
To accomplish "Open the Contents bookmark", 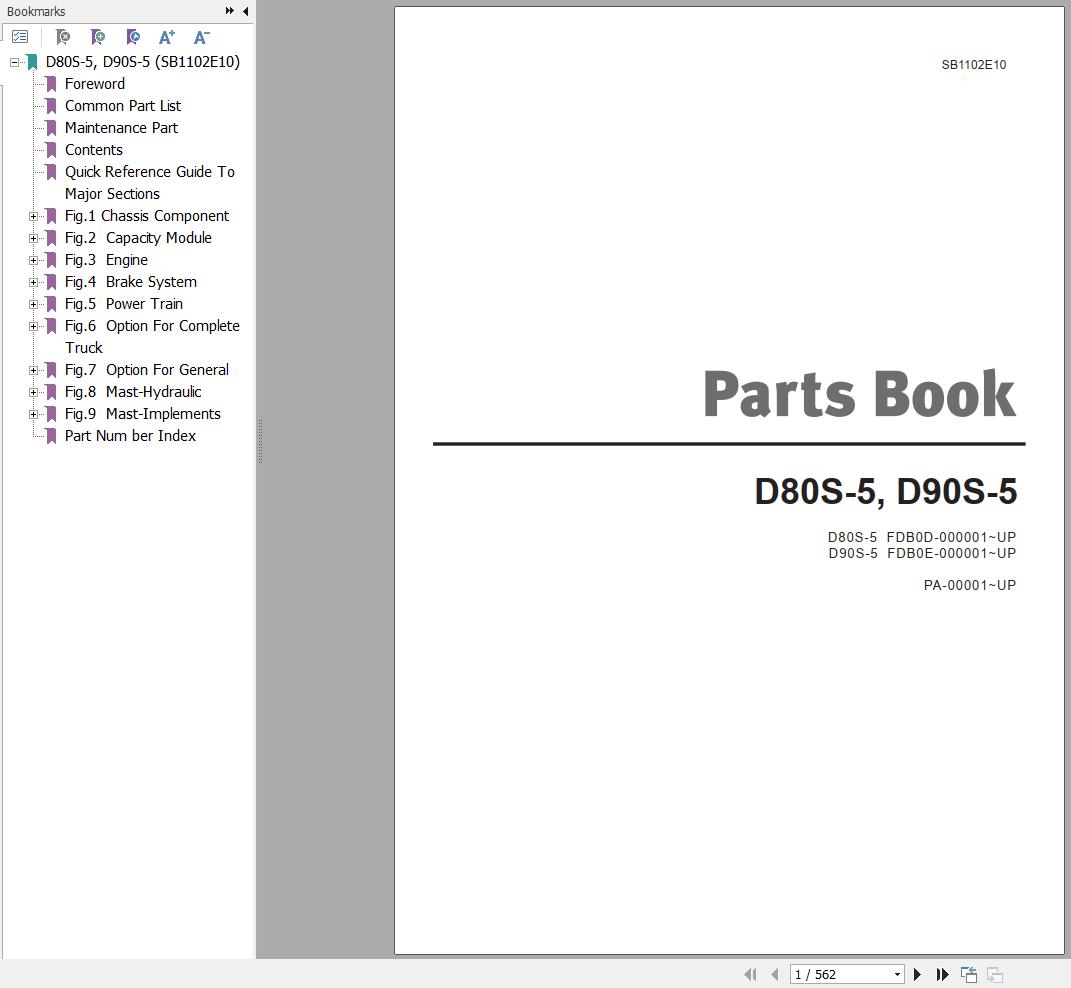I will (94, 150).
